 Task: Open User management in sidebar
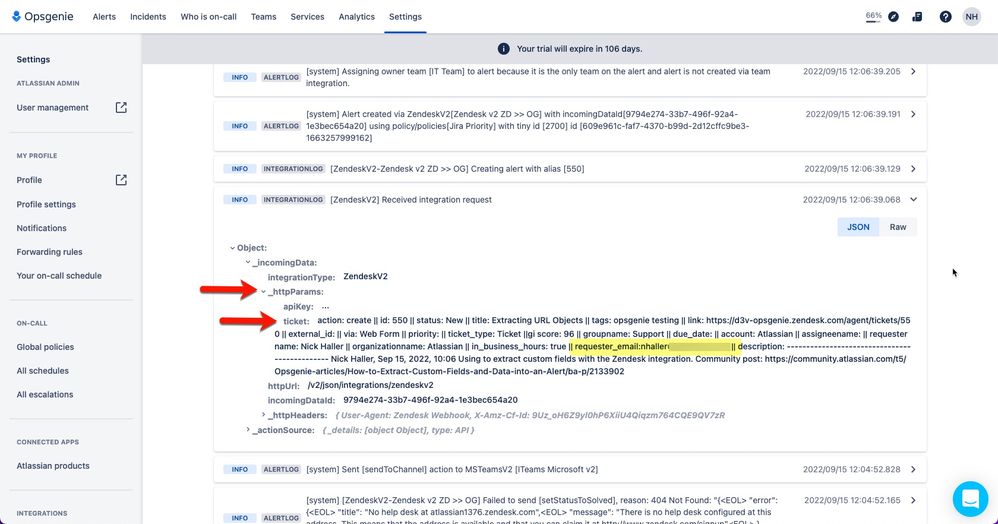53,108
